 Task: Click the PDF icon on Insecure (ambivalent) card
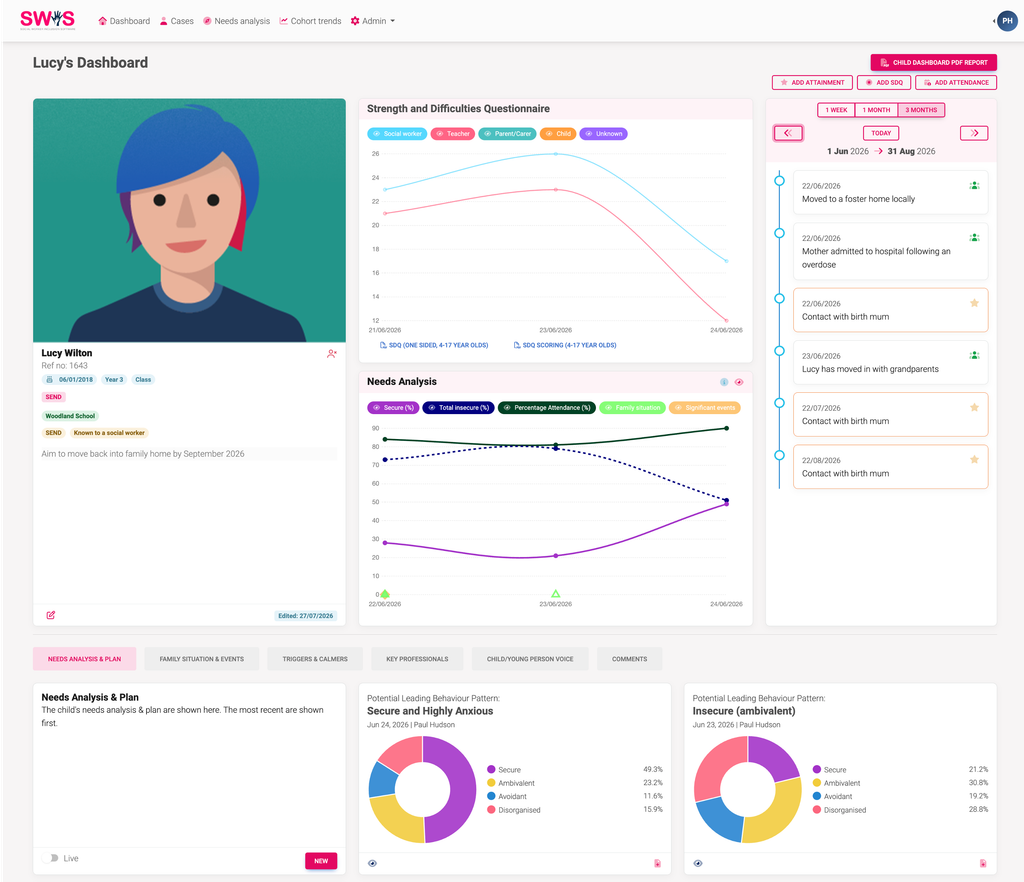pyautogui.click(x=983, y=863)
